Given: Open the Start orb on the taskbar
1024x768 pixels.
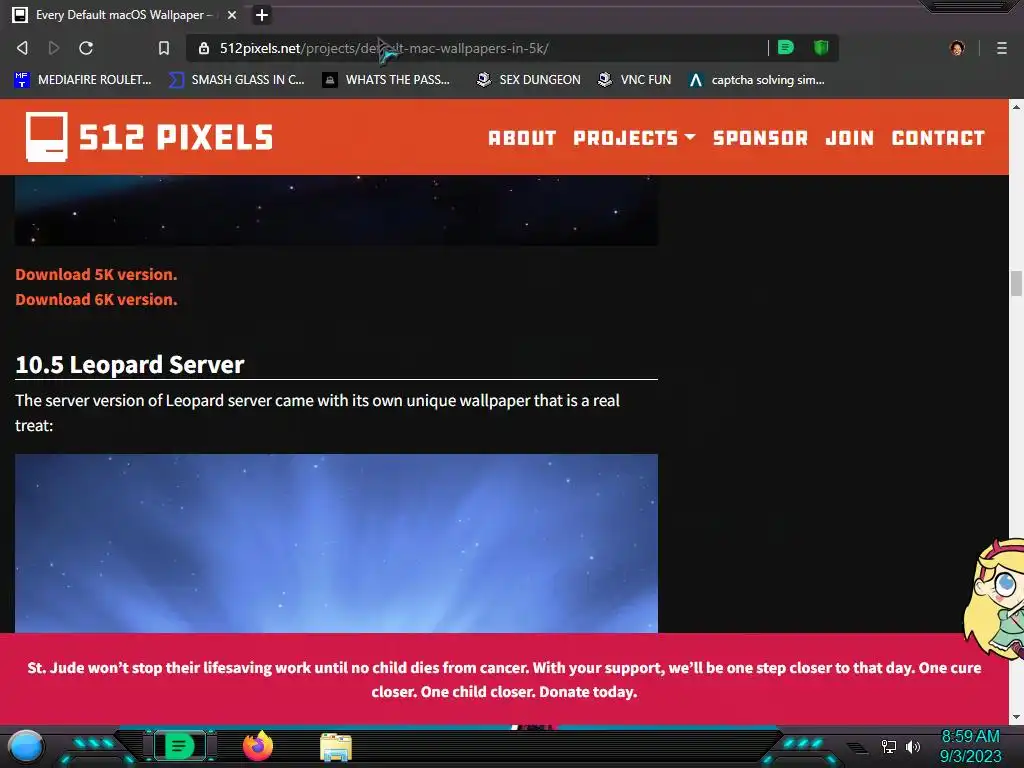Looking at the screenshot, I should click(x=26, y=746).
